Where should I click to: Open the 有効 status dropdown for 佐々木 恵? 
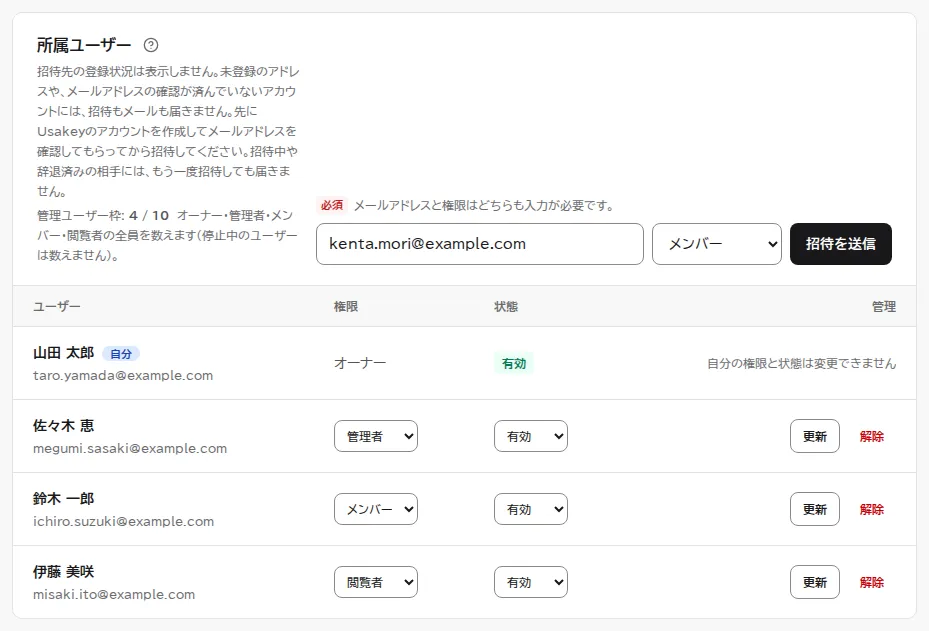pos(531,436)
